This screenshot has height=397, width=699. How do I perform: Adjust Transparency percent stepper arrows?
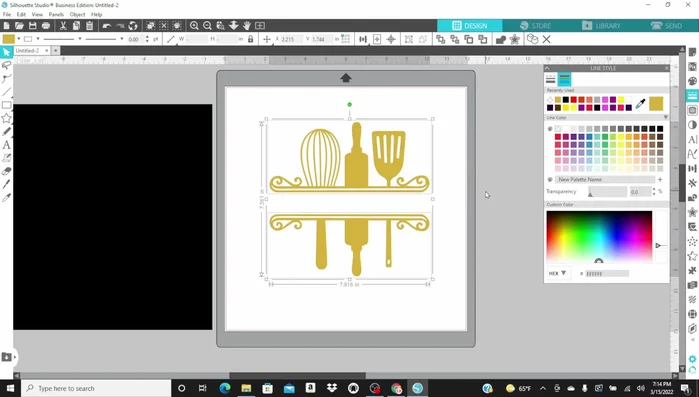coord(654,192)
